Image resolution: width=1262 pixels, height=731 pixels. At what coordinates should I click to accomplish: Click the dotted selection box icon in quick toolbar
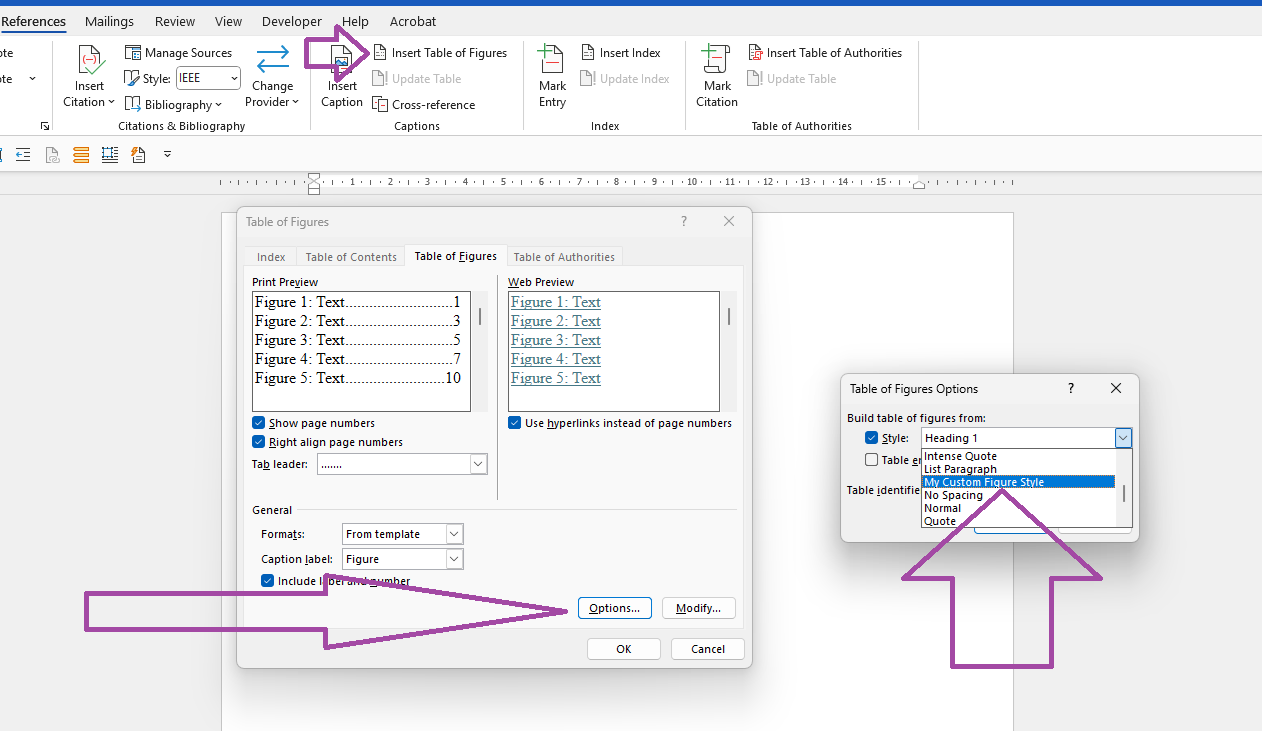click(110, 154)
